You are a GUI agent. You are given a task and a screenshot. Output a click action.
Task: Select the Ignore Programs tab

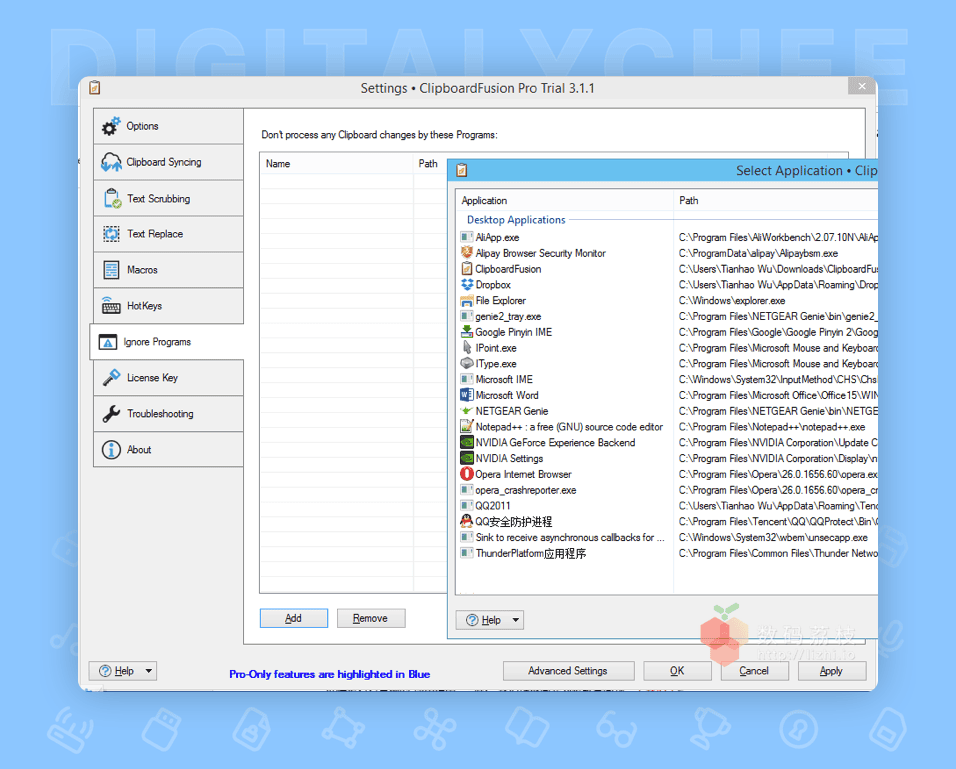[x=167, y=342]
